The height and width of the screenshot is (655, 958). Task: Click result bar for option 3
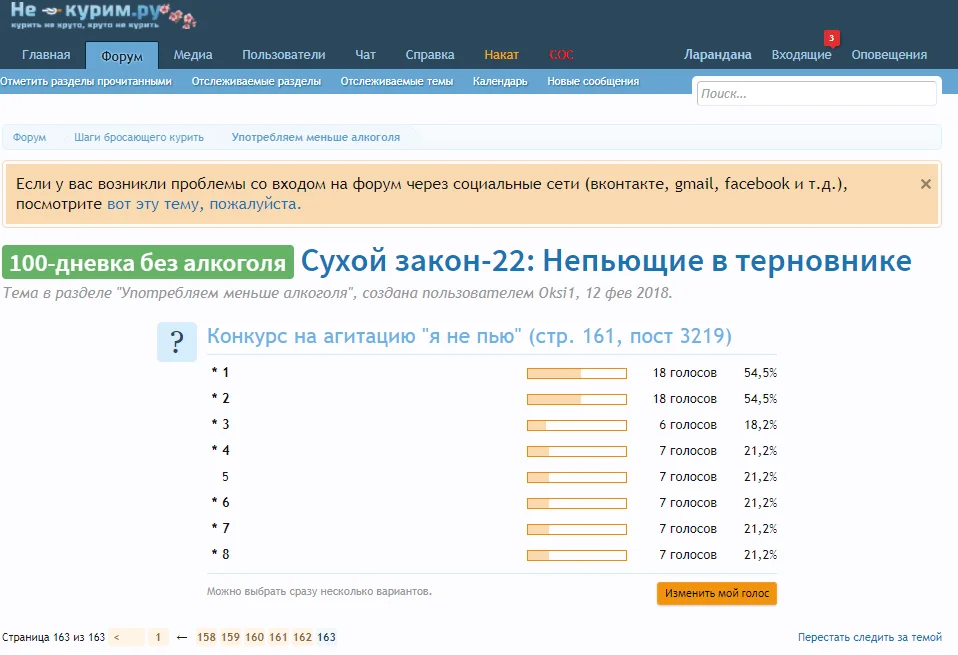[x=577, y=425]
